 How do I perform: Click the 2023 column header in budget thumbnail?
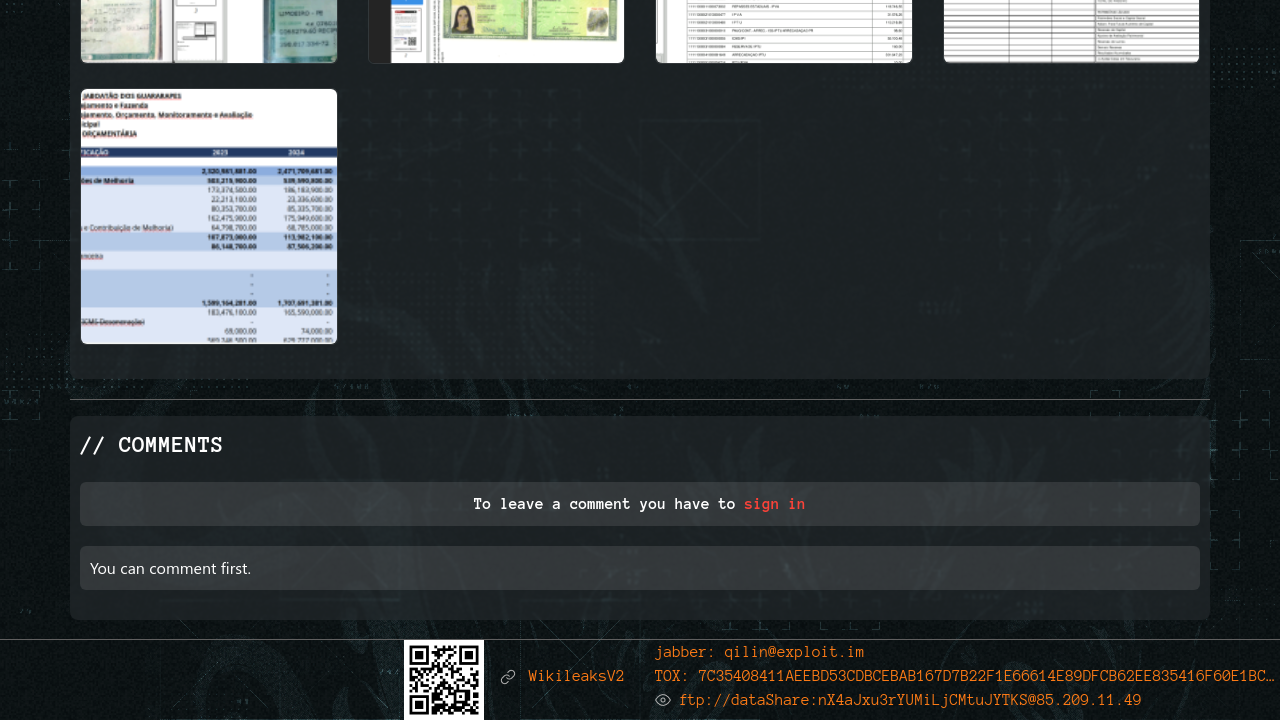(x=220, y=153)
